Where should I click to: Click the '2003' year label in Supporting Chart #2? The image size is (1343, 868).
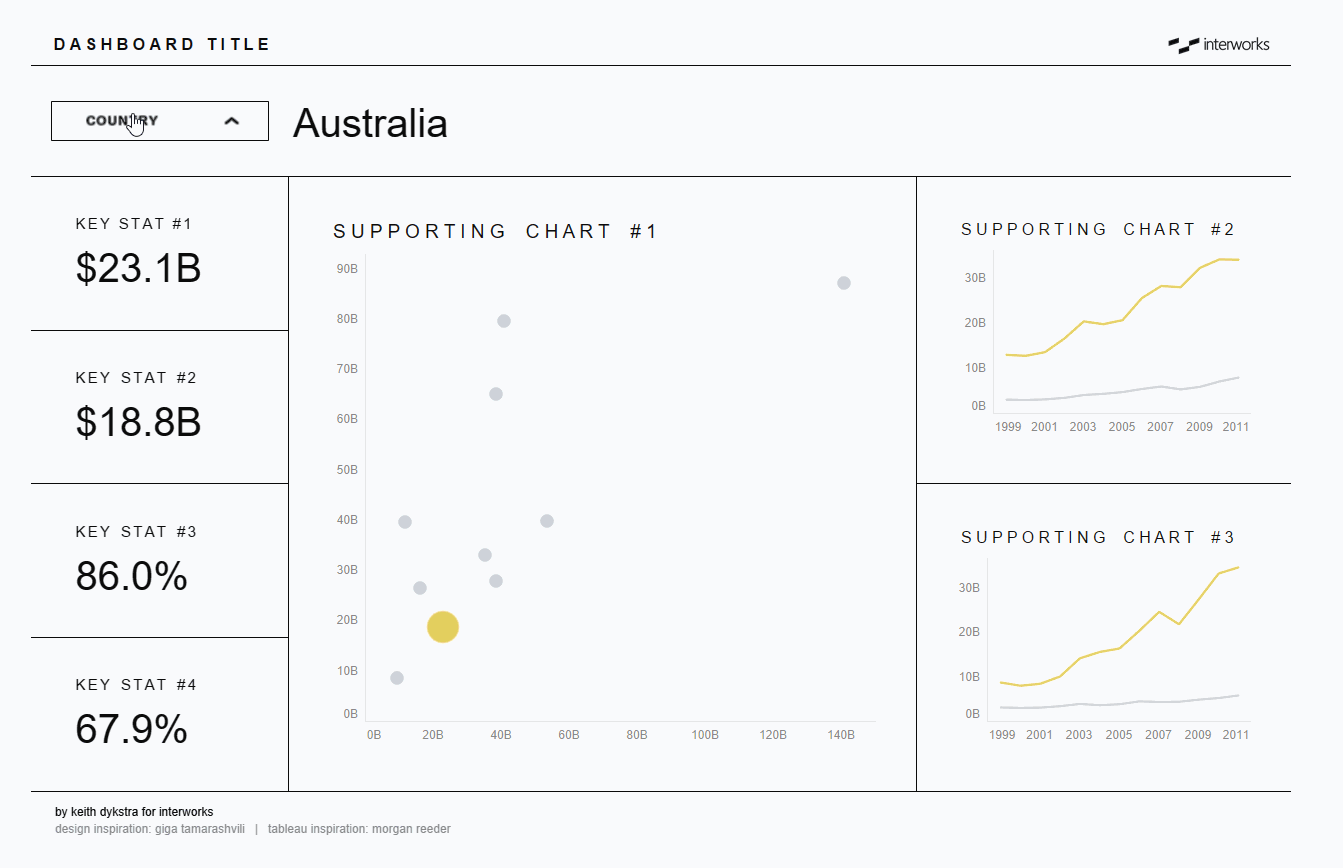click(x=1083, y=427)
